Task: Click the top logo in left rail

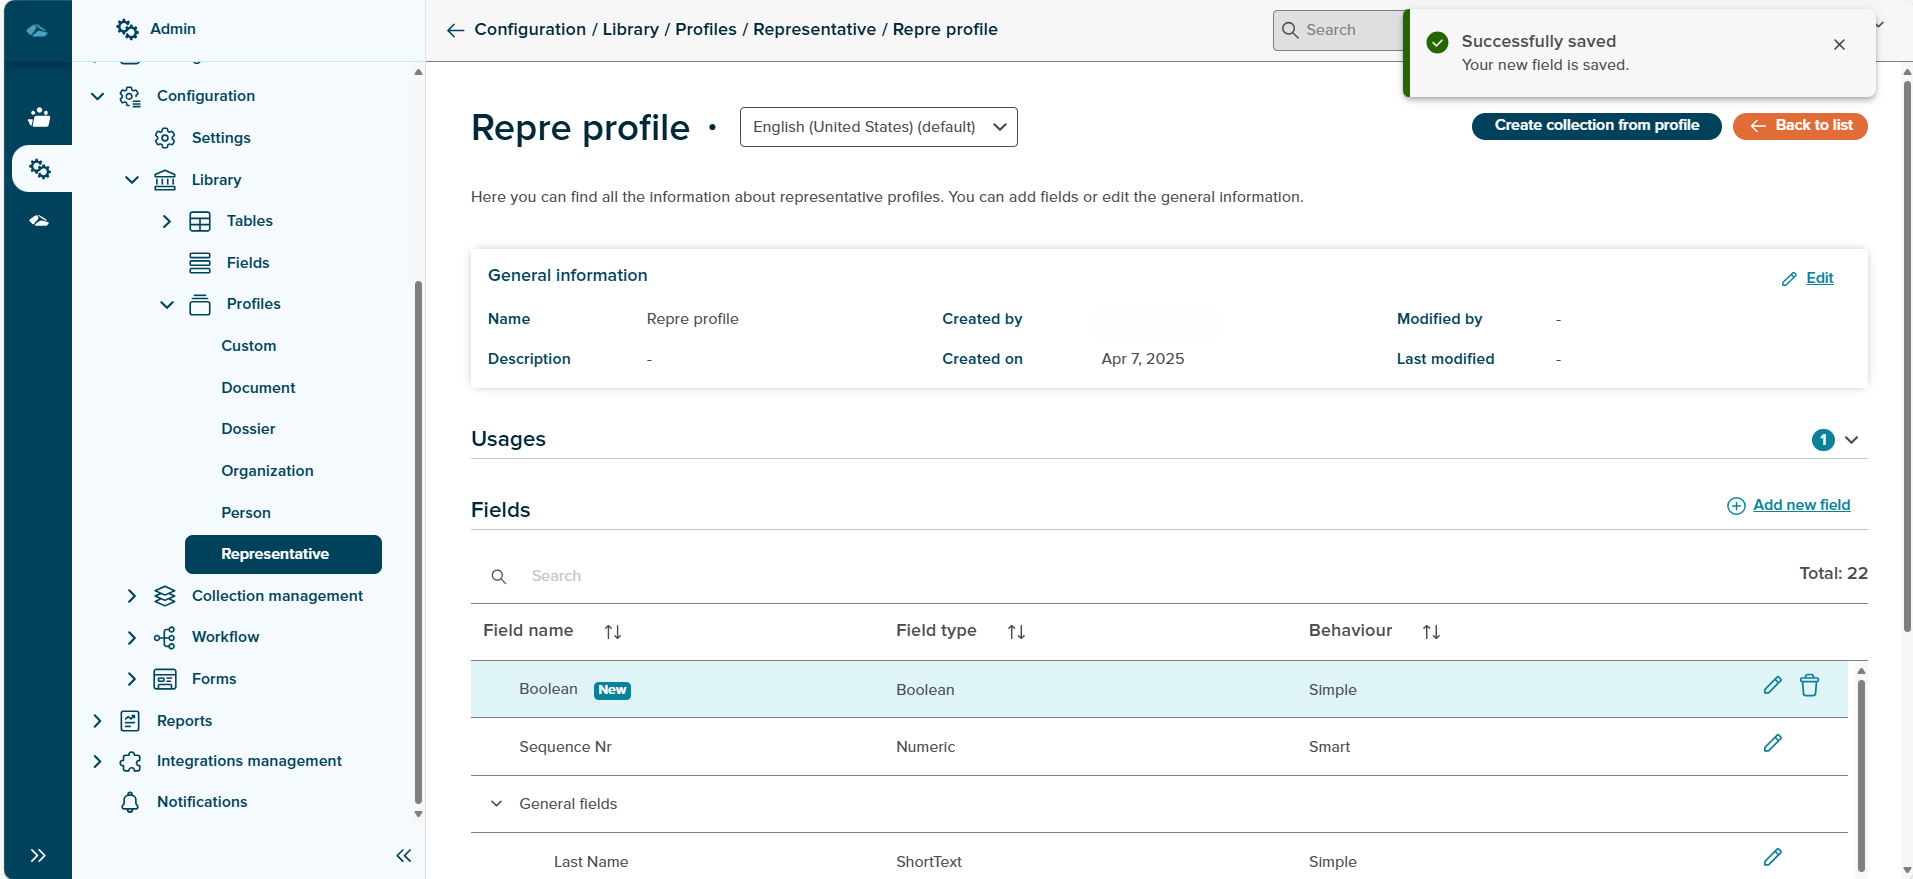Action: pos(37,30)
